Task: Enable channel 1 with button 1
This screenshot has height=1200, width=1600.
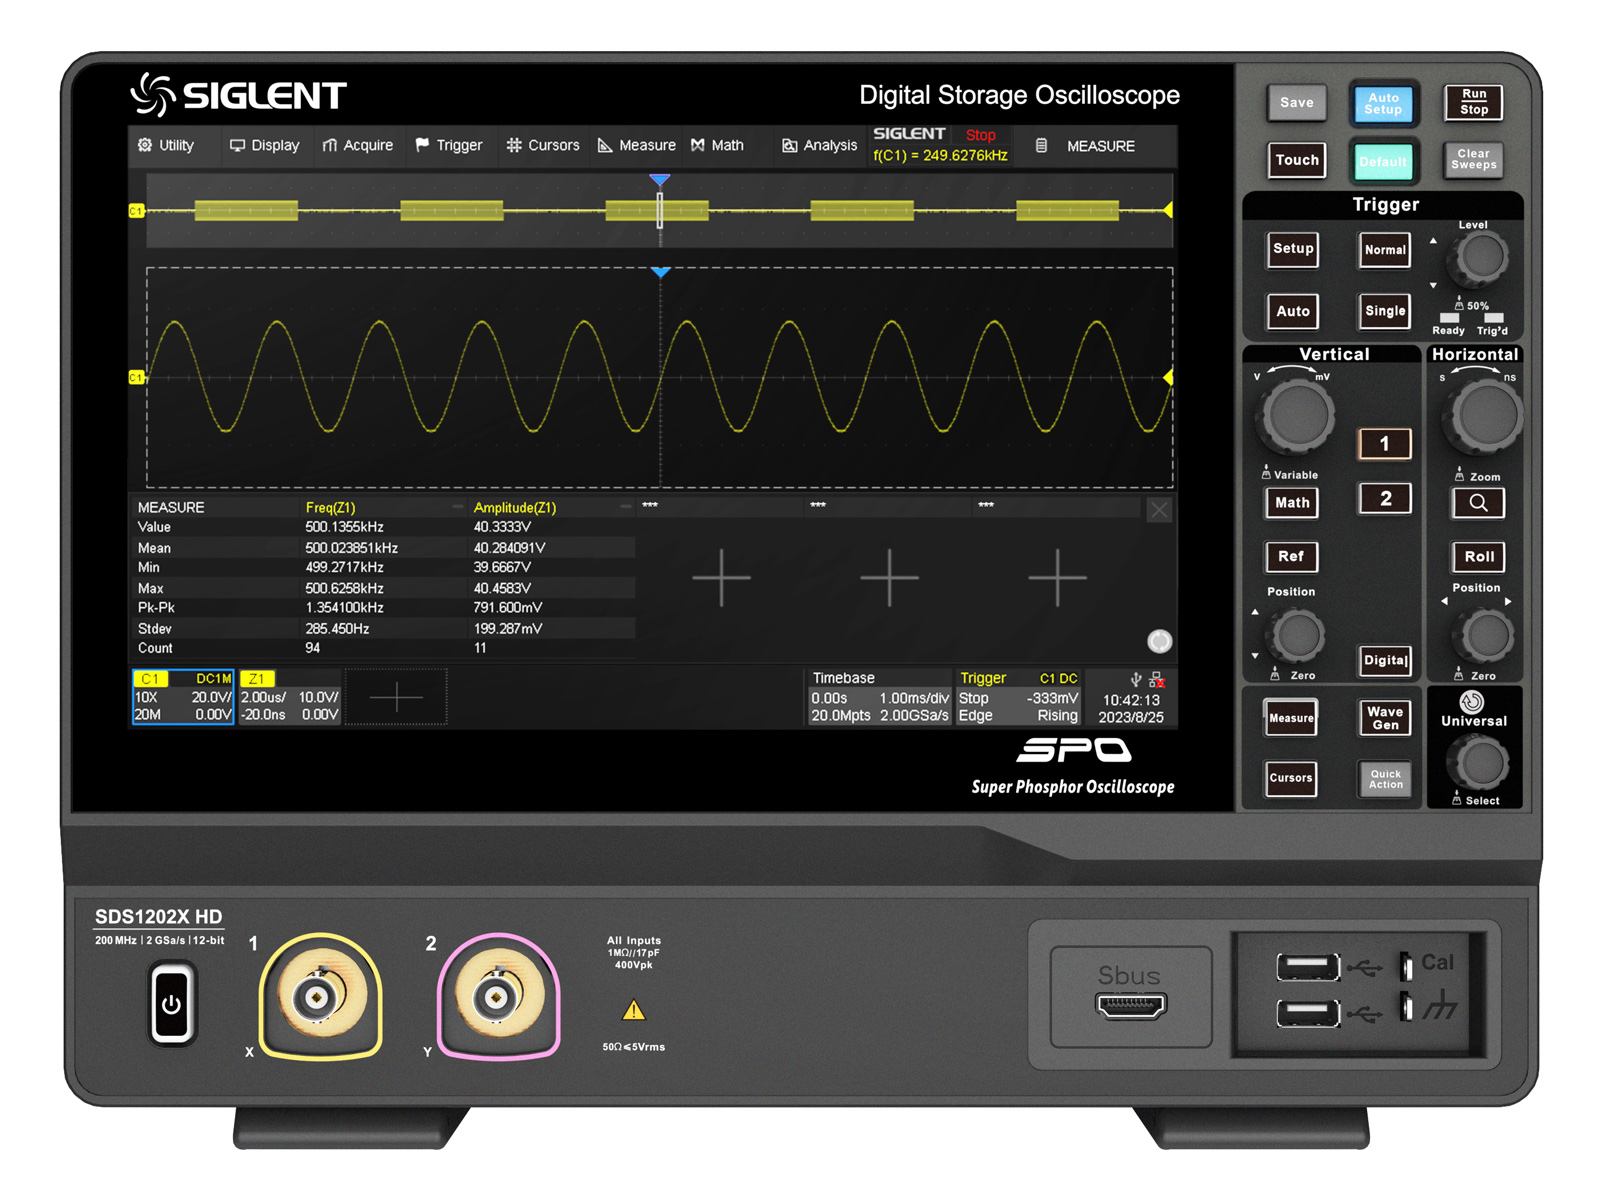Action: (x=1384, y=443)
